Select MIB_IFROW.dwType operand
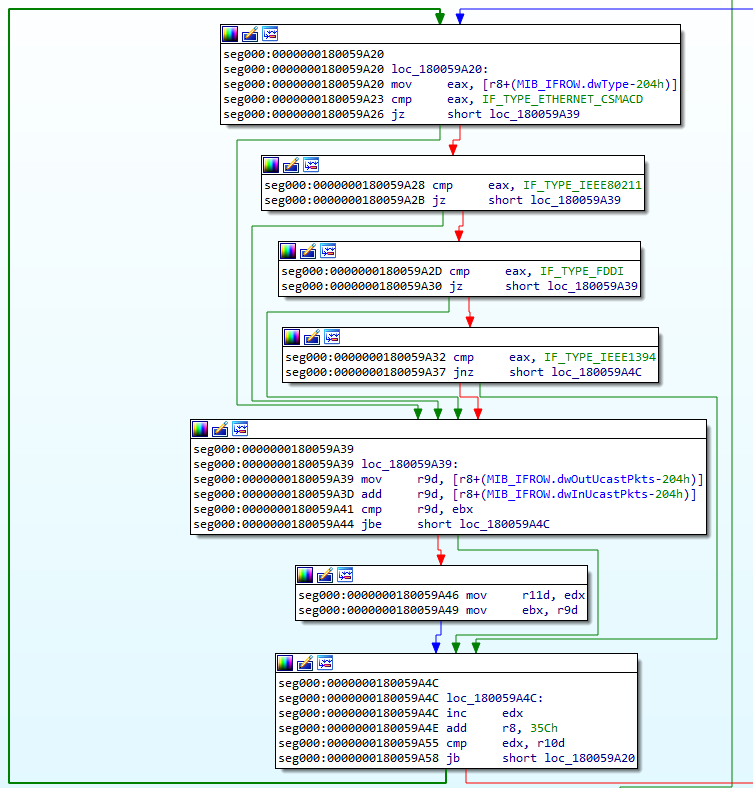The height and width of the screenshot is (788, 753). (573, 84)
